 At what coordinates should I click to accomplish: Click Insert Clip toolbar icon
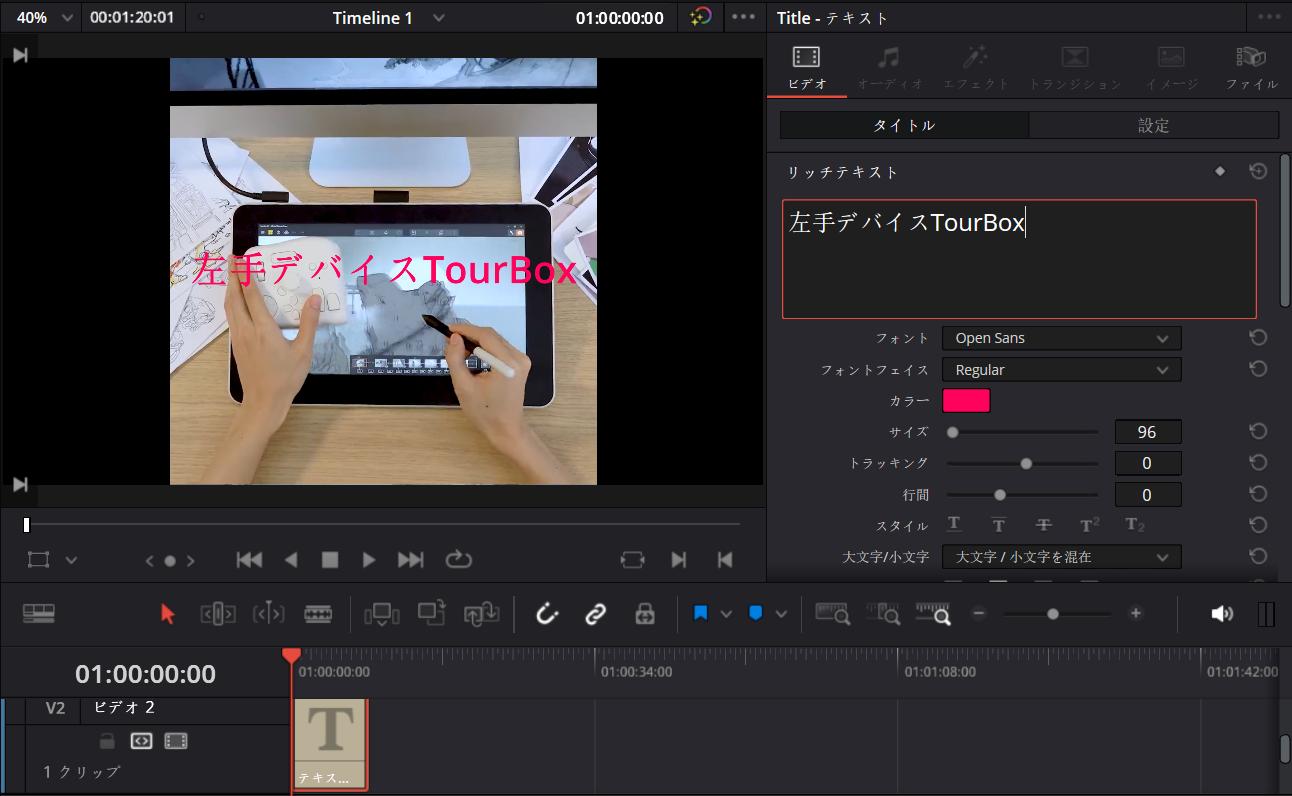point(381,614)
